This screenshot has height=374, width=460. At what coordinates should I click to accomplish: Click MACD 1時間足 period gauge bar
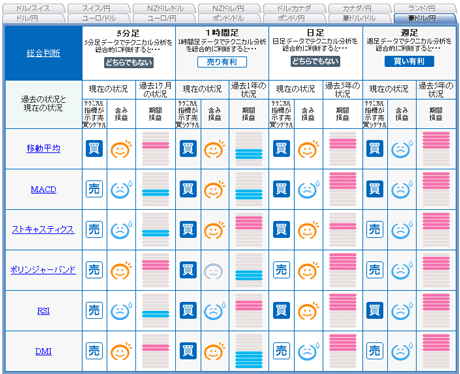pyautogui.click(x=249, y=189)
